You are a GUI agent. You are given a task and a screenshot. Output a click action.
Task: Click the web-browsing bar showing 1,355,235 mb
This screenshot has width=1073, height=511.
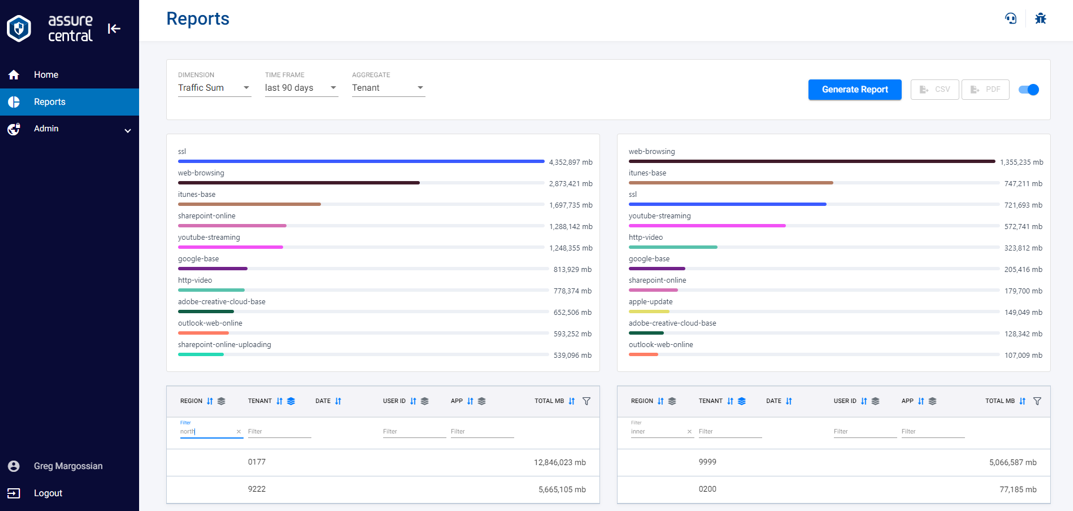pyautogui.click(x=812, y=161)
